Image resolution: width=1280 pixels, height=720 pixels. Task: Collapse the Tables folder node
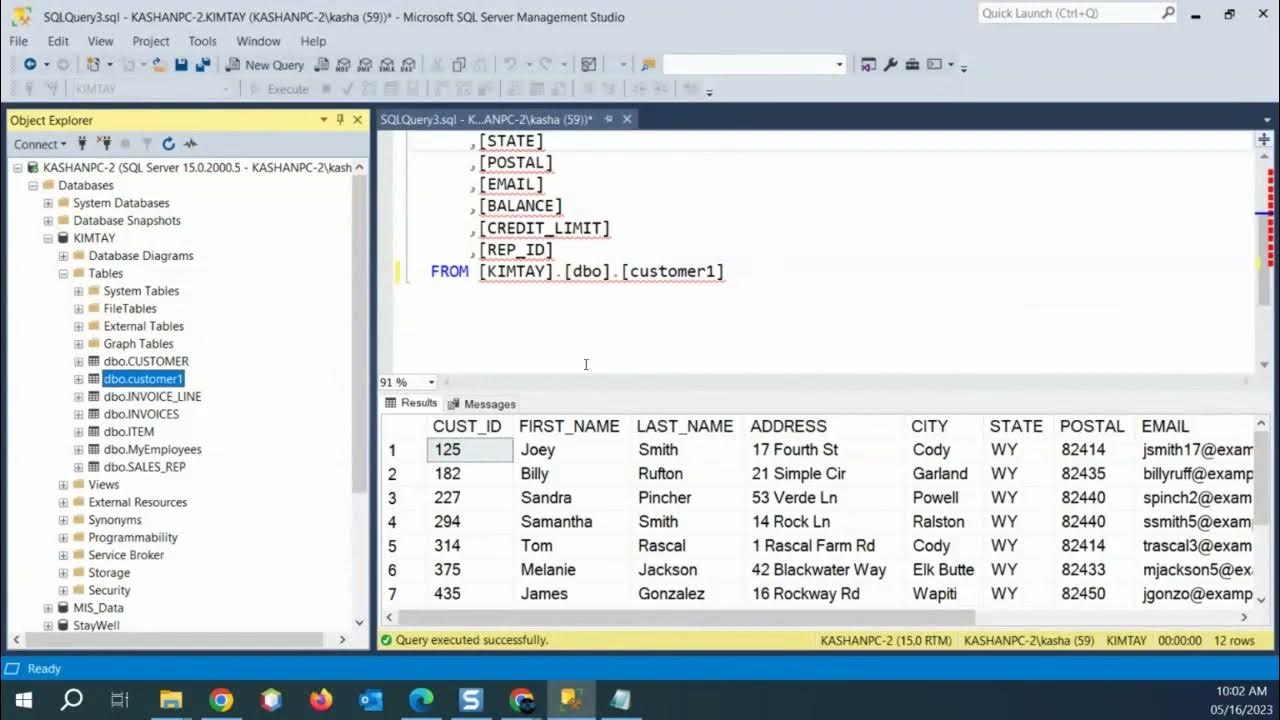coord(63,273)
